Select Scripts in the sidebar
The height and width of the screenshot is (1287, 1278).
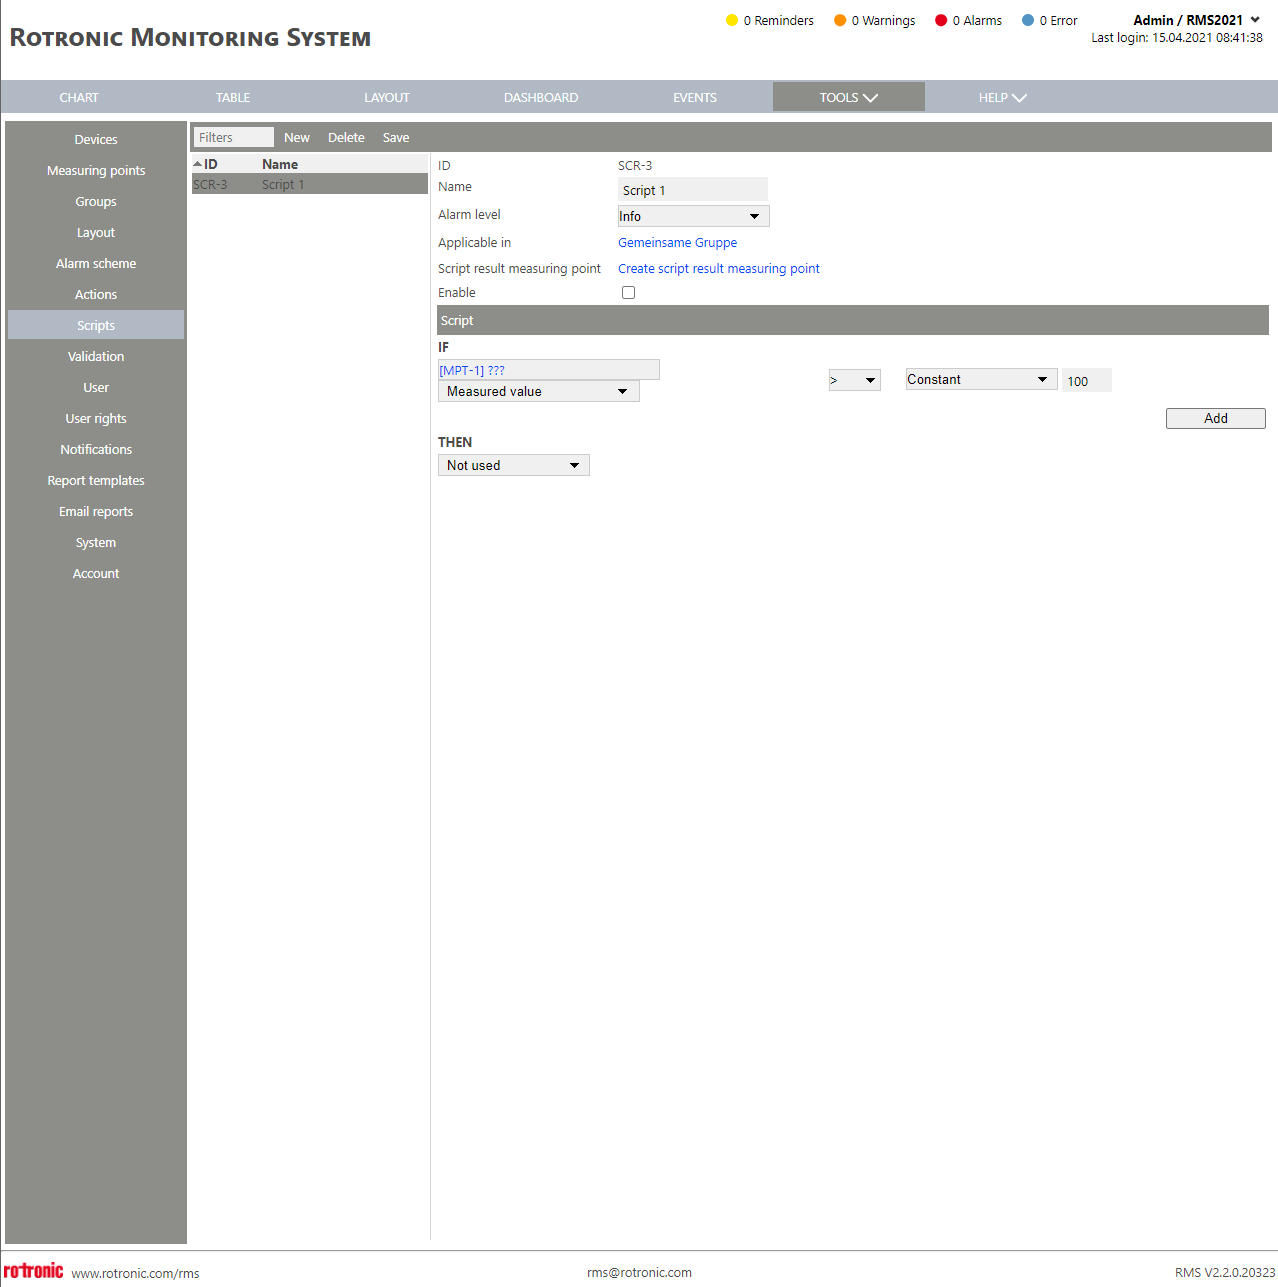[96, 325]
